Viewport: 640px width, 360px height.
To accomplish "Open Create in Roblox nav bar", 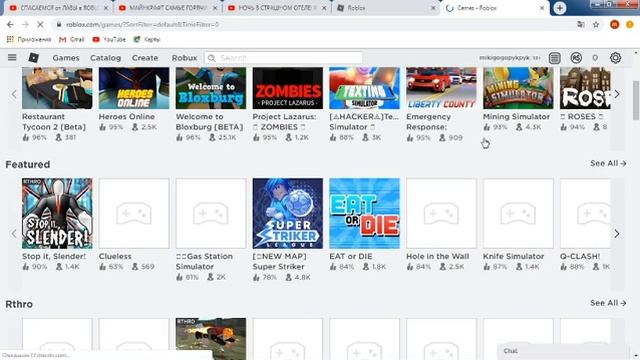I will [145, 58].
